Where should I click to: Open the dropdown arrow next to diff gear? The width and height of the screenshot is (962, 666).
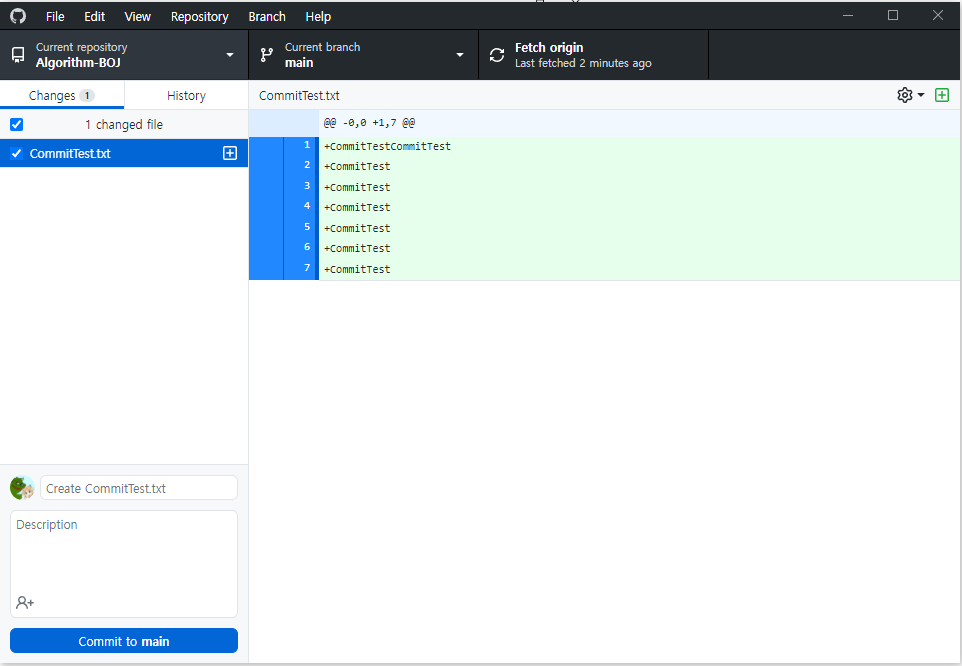tap(921, 95)
